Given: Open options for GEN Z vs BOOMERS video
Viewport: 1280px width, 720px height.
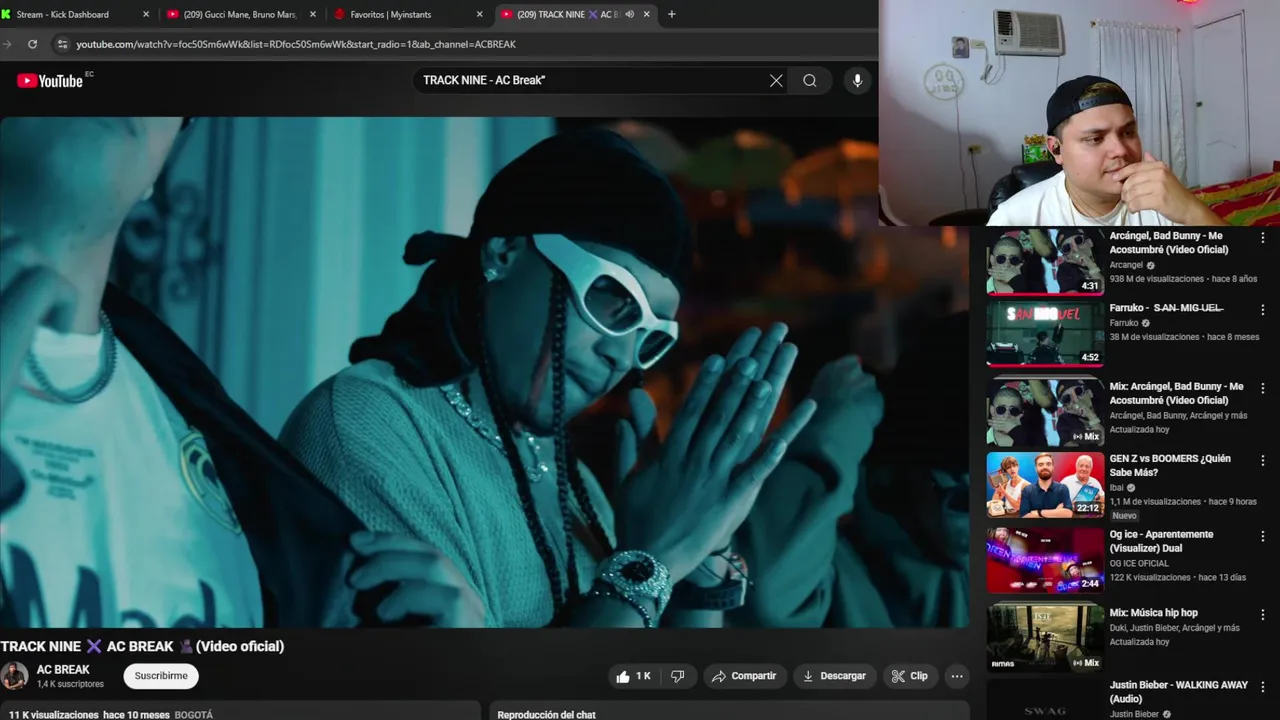Looking at the screenshot, I should 1262,460.
